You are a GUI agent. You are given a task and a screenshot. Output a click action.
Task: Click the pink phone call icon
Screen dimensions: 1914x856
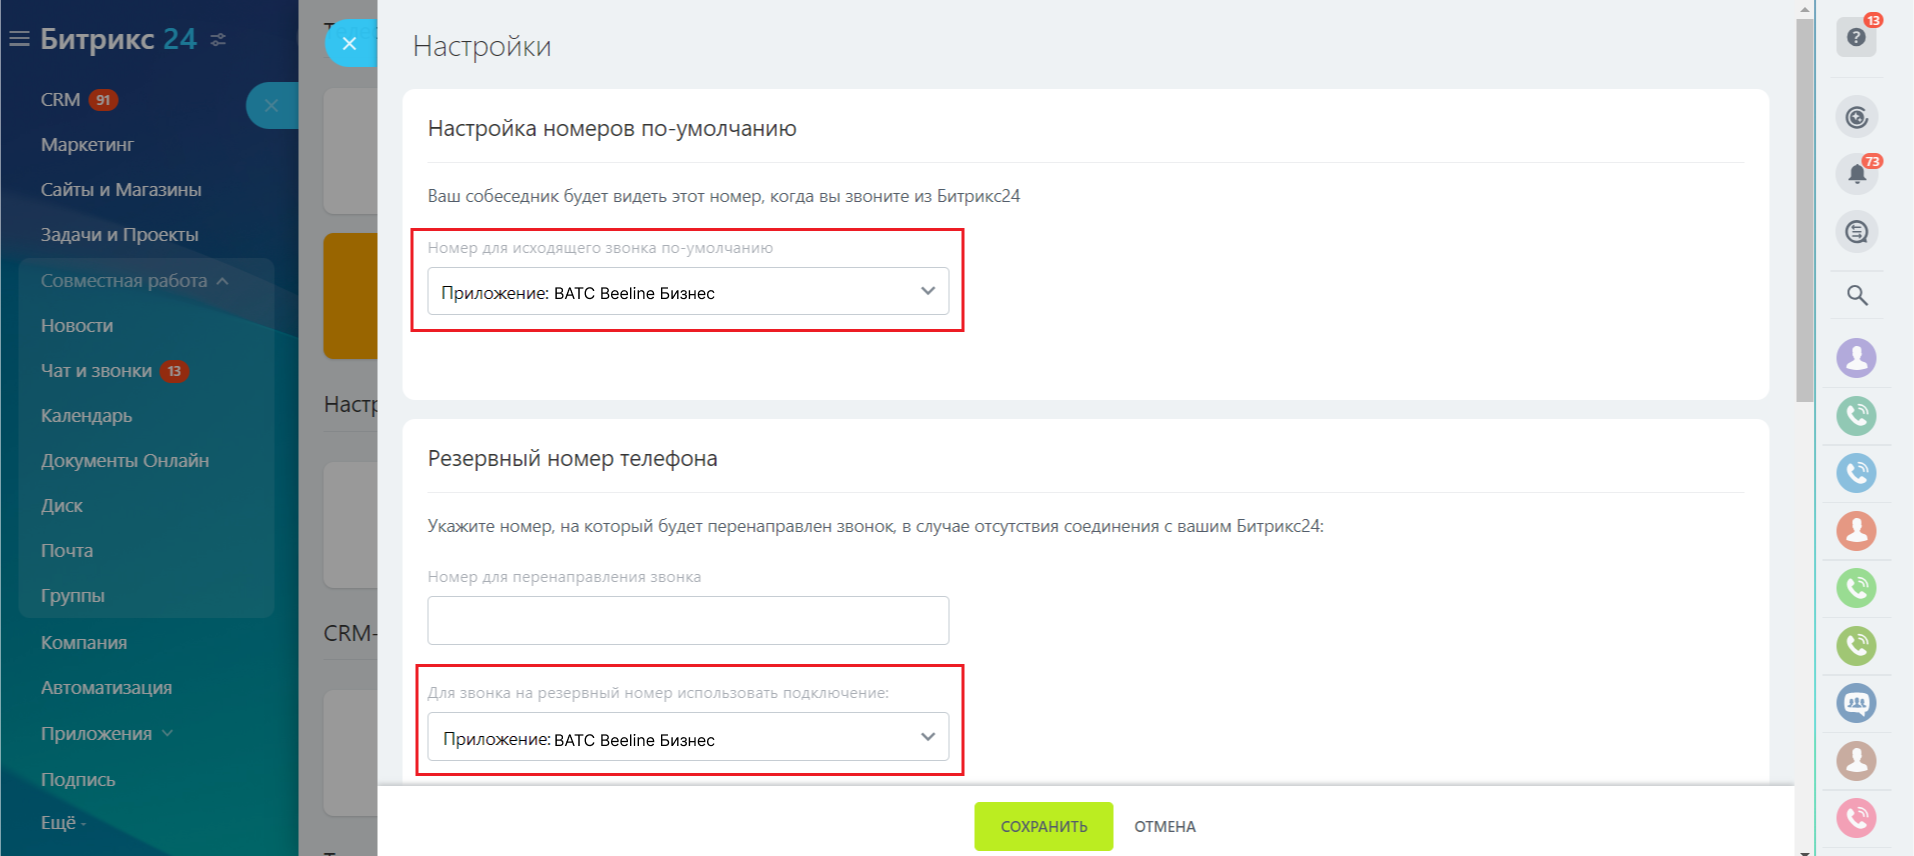pos(1856,818)
